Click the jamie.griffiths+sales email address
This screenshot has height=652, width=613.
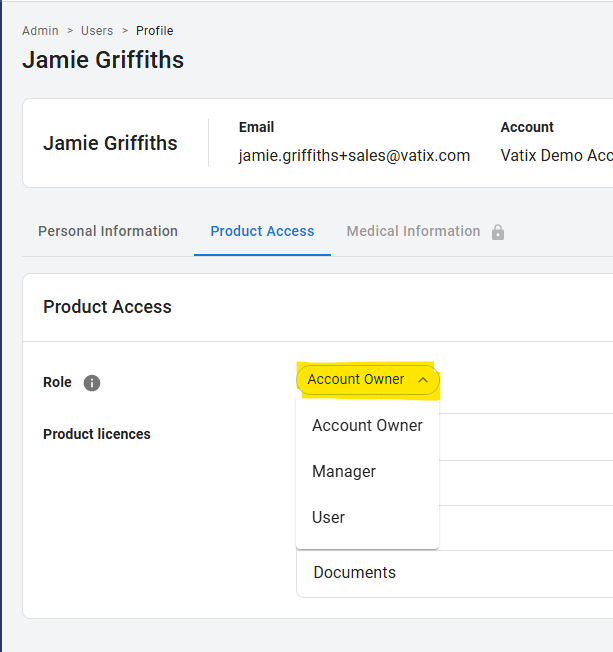coord(354,155)
